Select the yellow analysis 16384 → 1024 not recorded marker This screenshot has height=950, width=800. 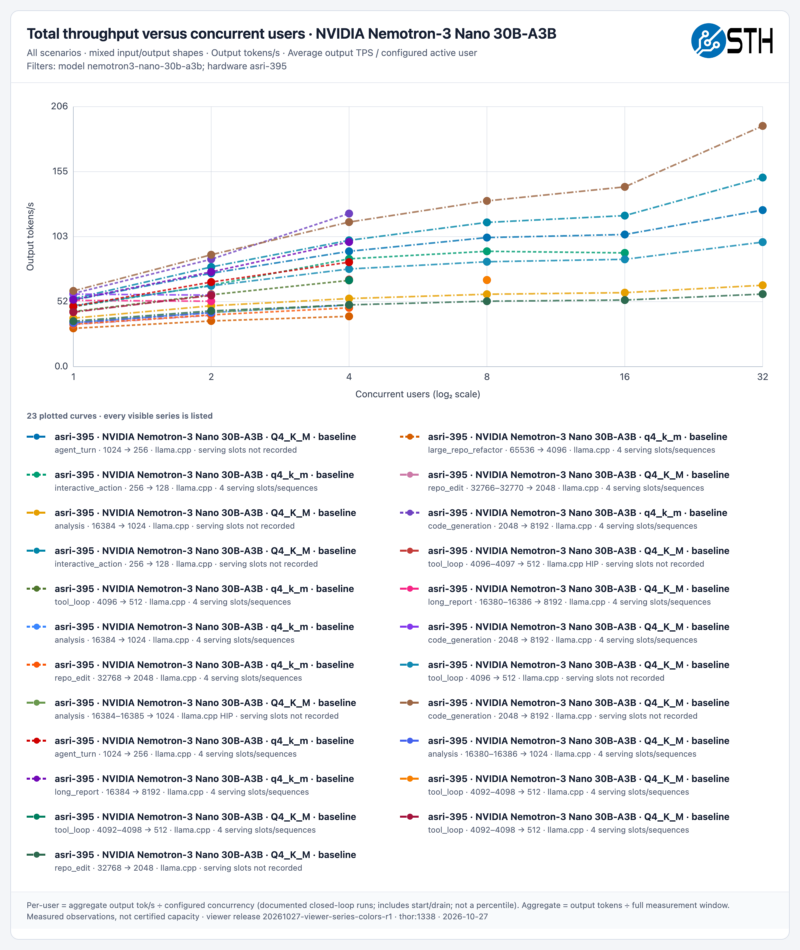tap(36, 513)
